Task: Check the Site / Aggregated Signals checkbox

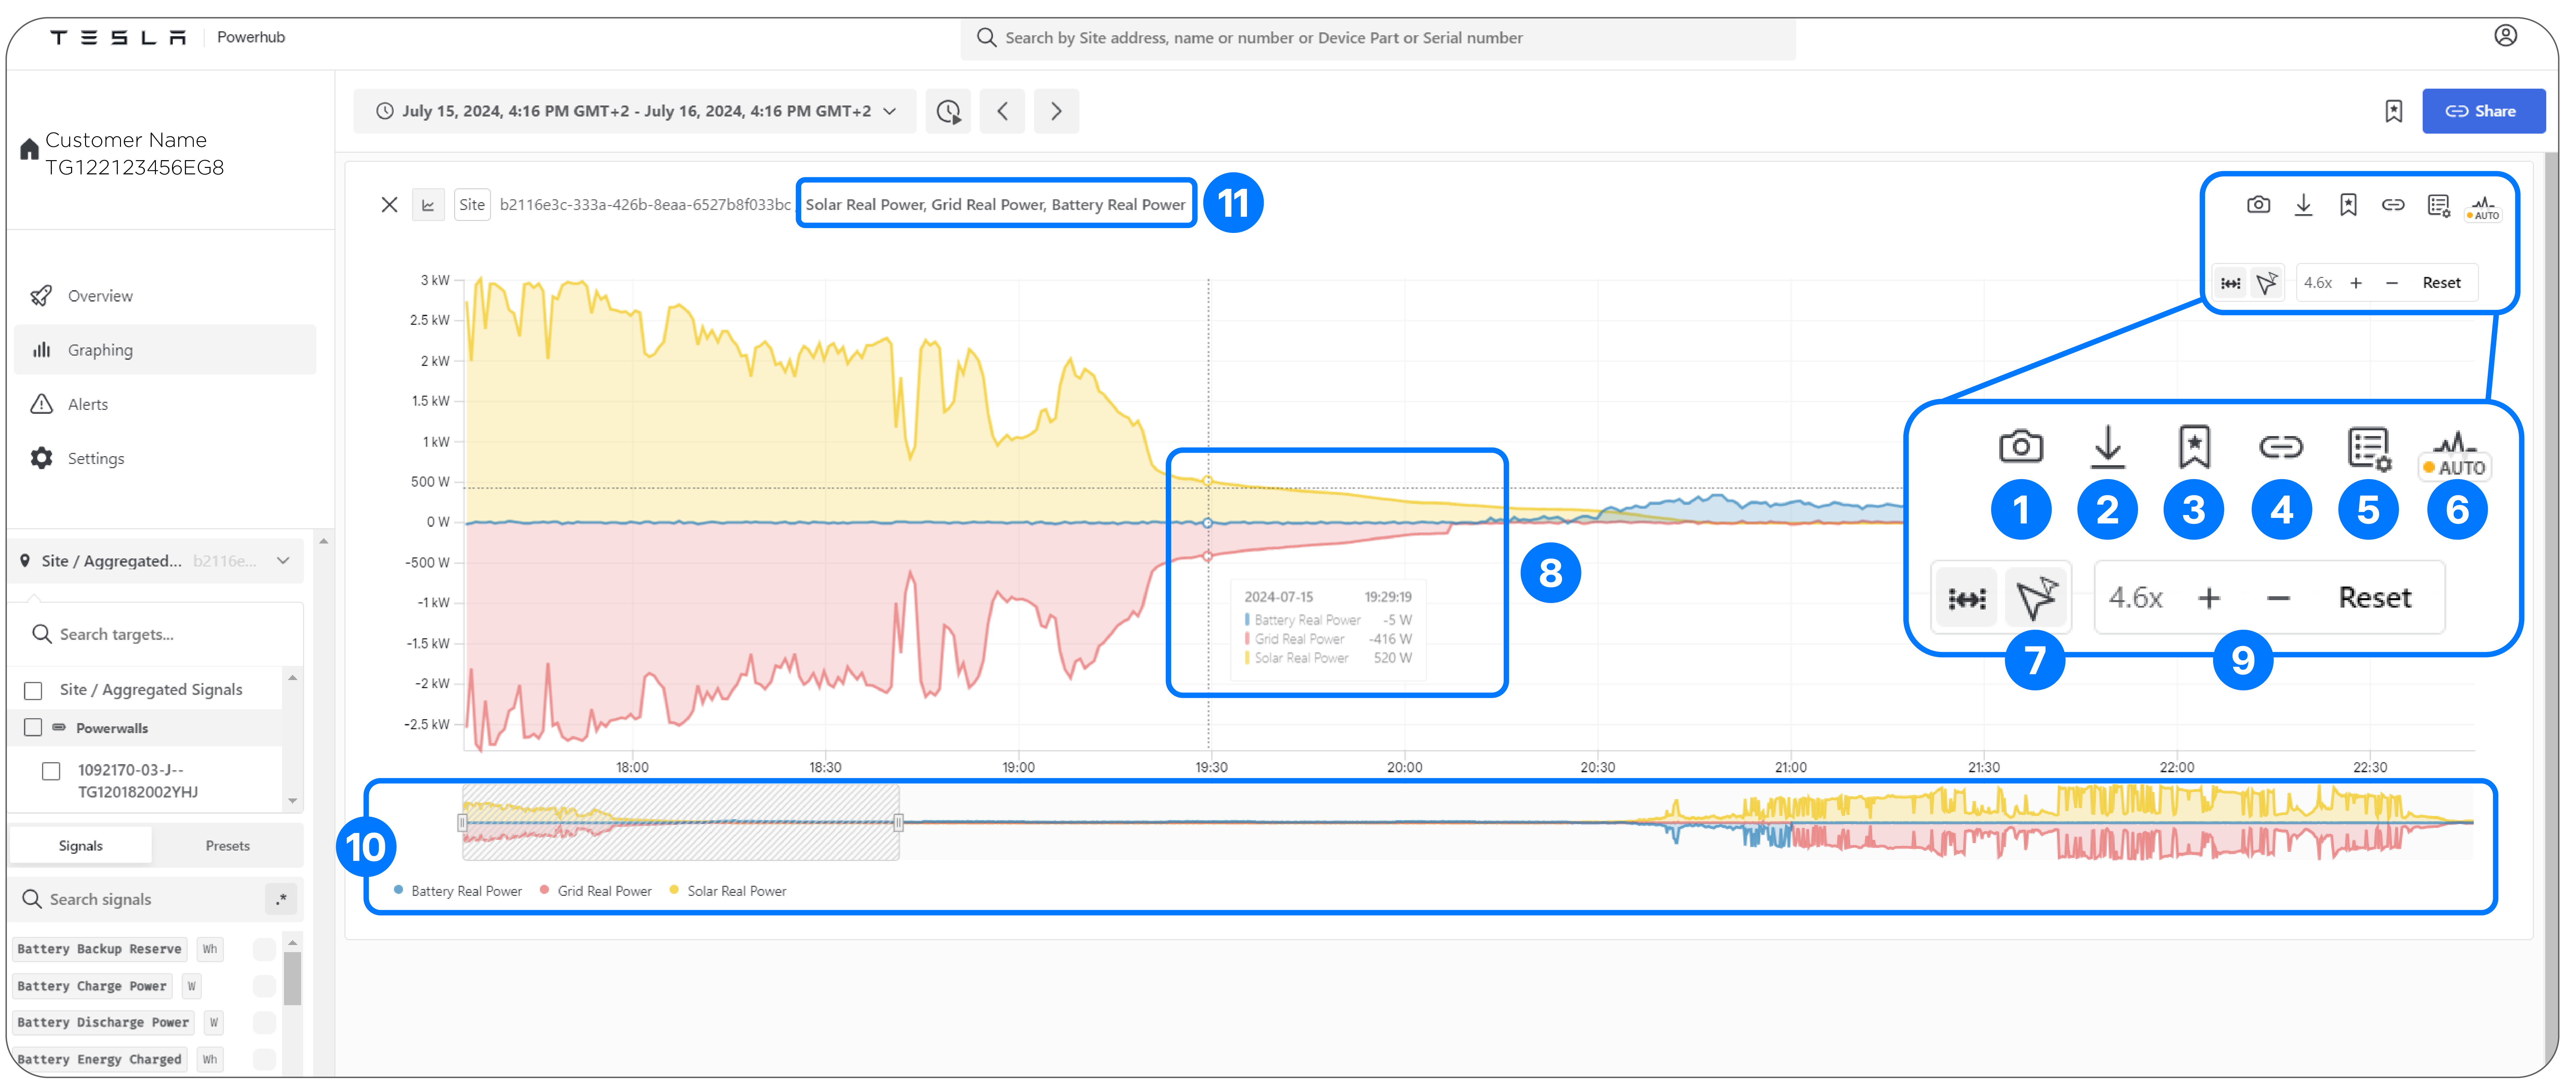Action: (33, 690)
